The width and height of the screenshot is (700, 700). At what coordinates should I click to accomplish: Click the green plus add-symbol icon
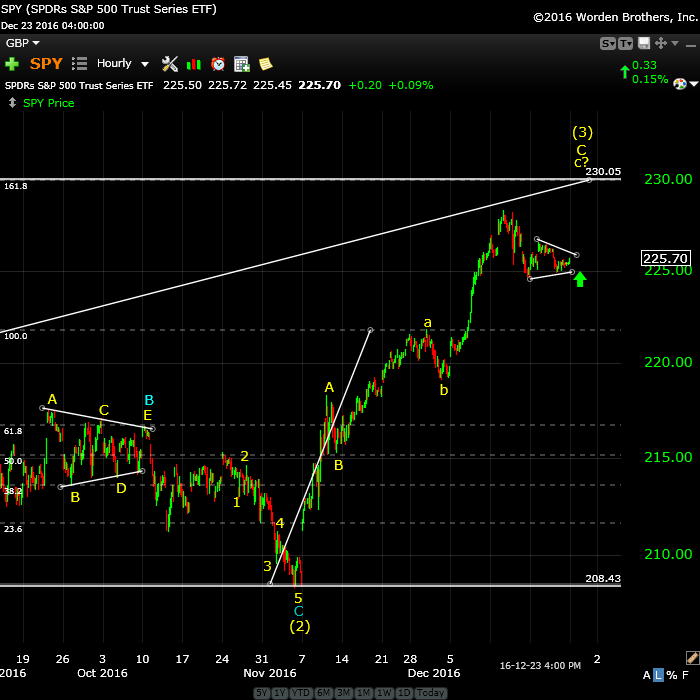tap(12, 64)
